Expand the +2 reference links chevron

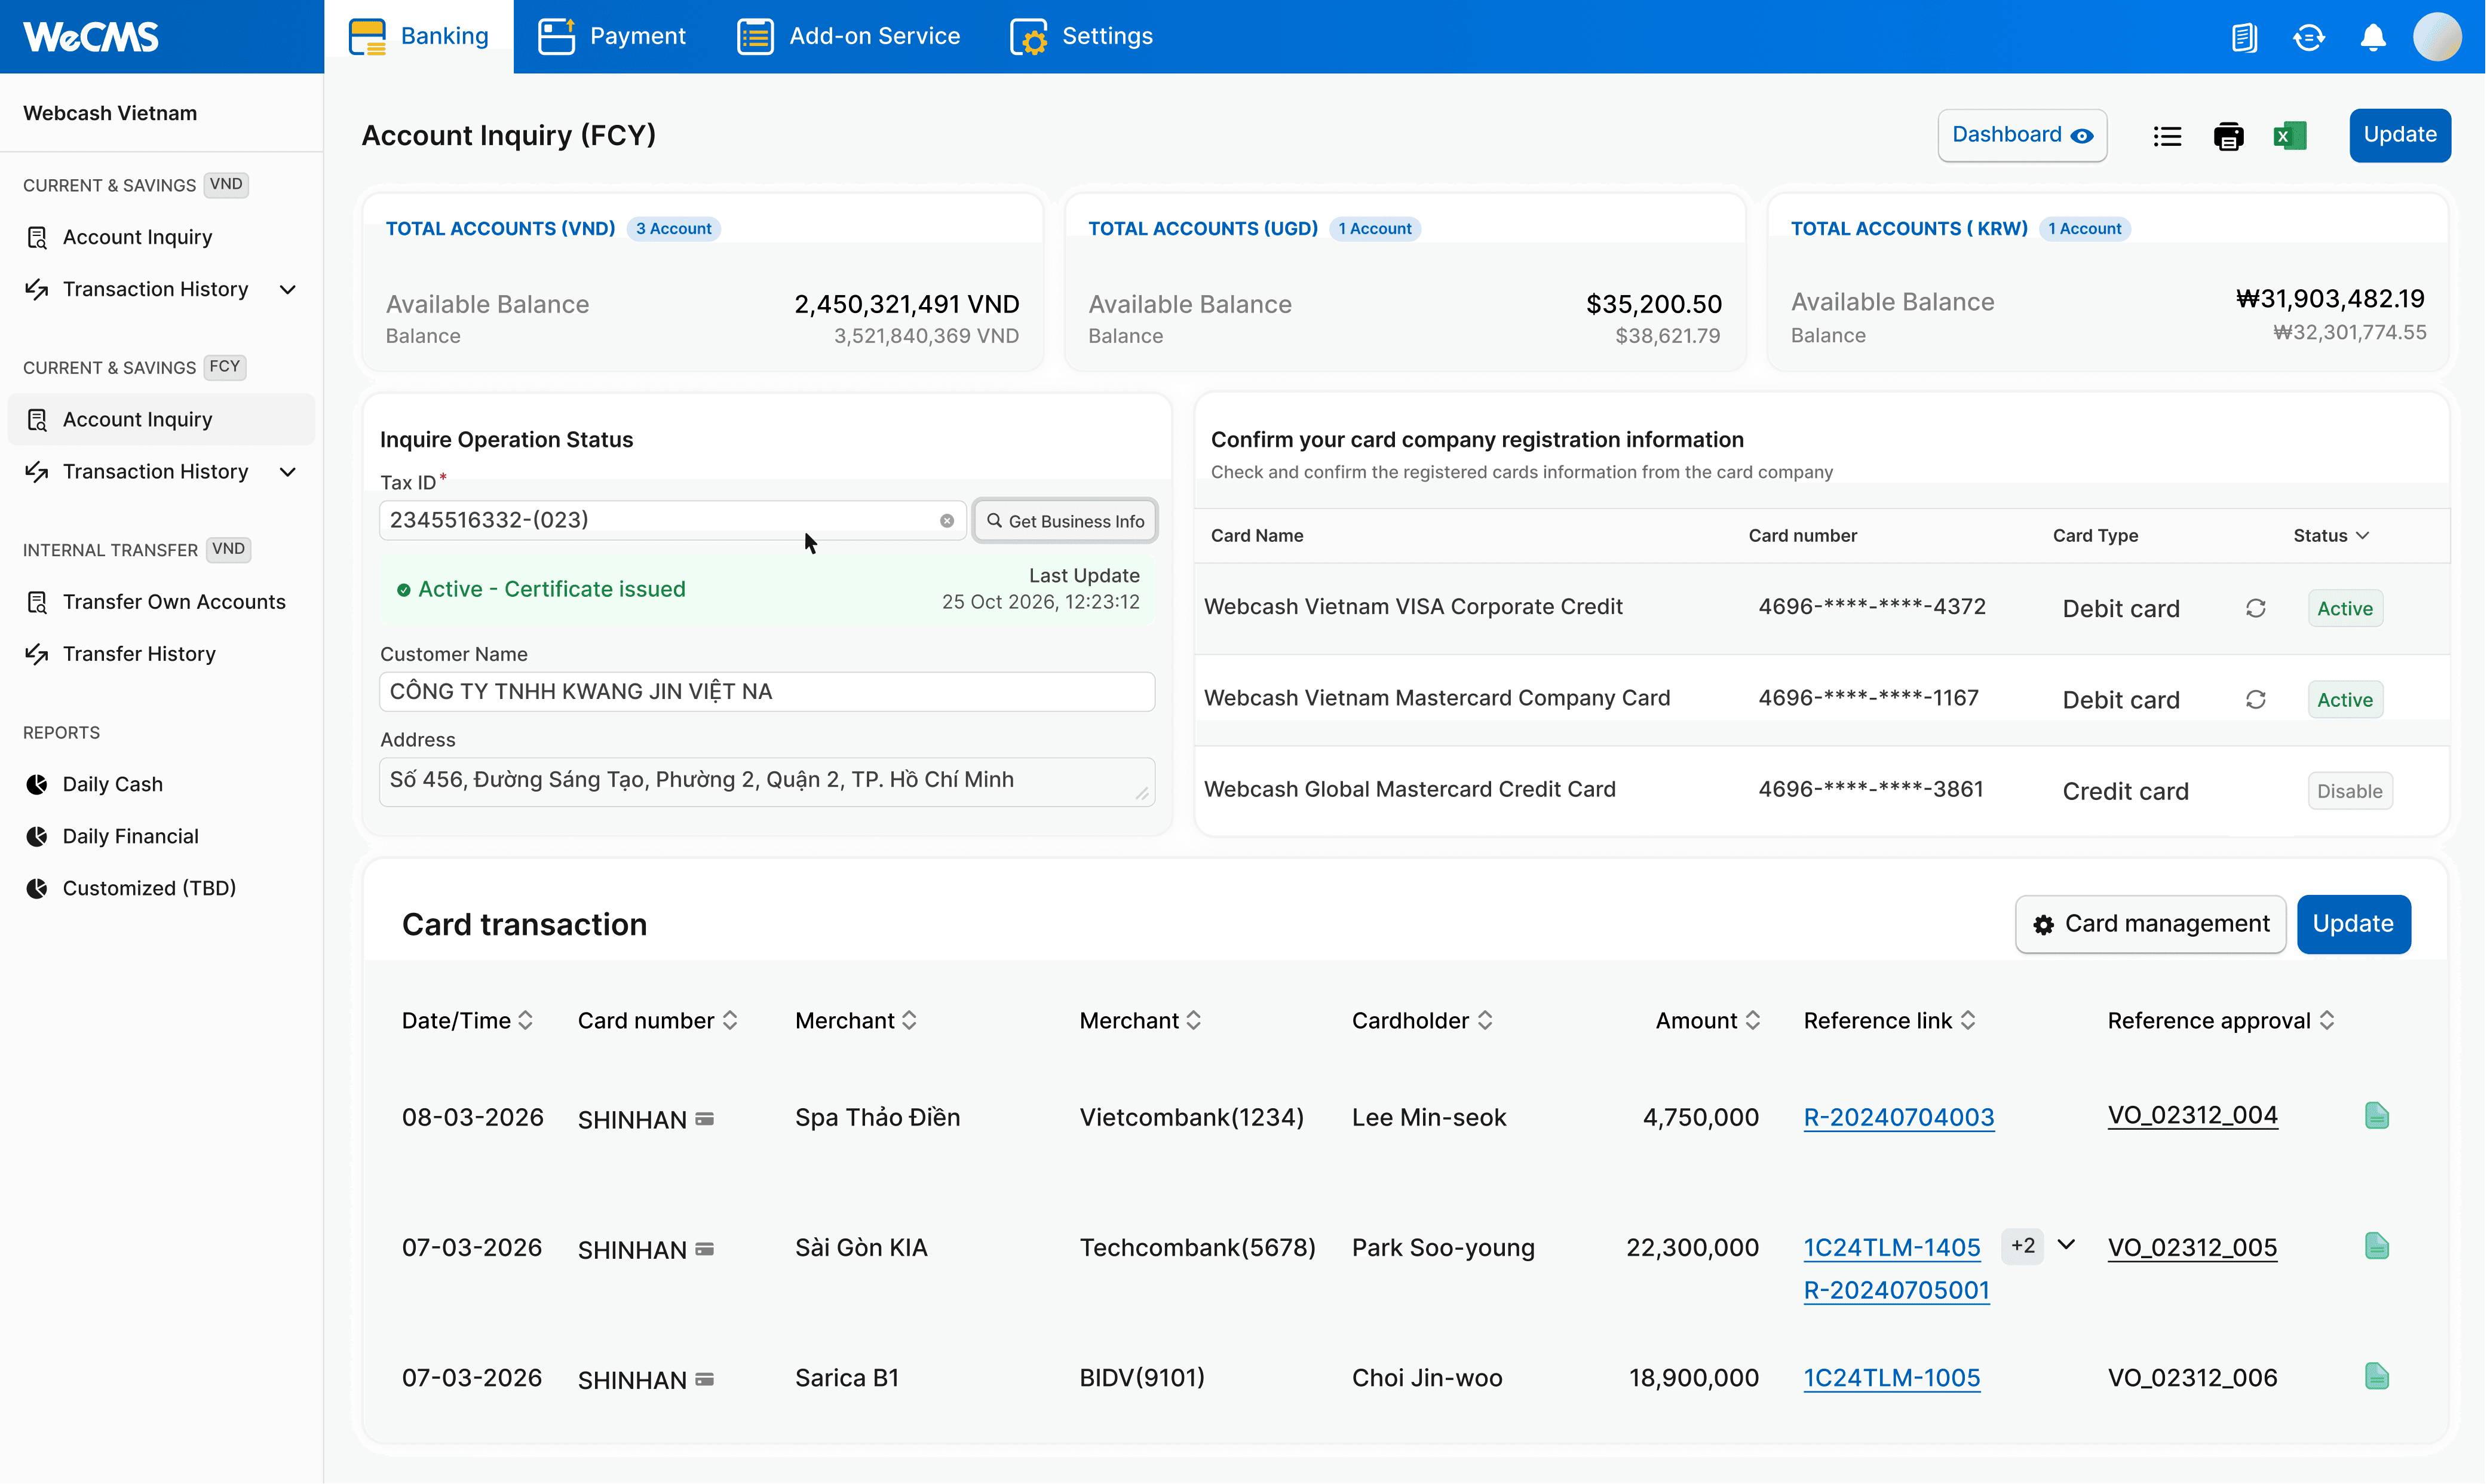[x=2066, y=1245]
